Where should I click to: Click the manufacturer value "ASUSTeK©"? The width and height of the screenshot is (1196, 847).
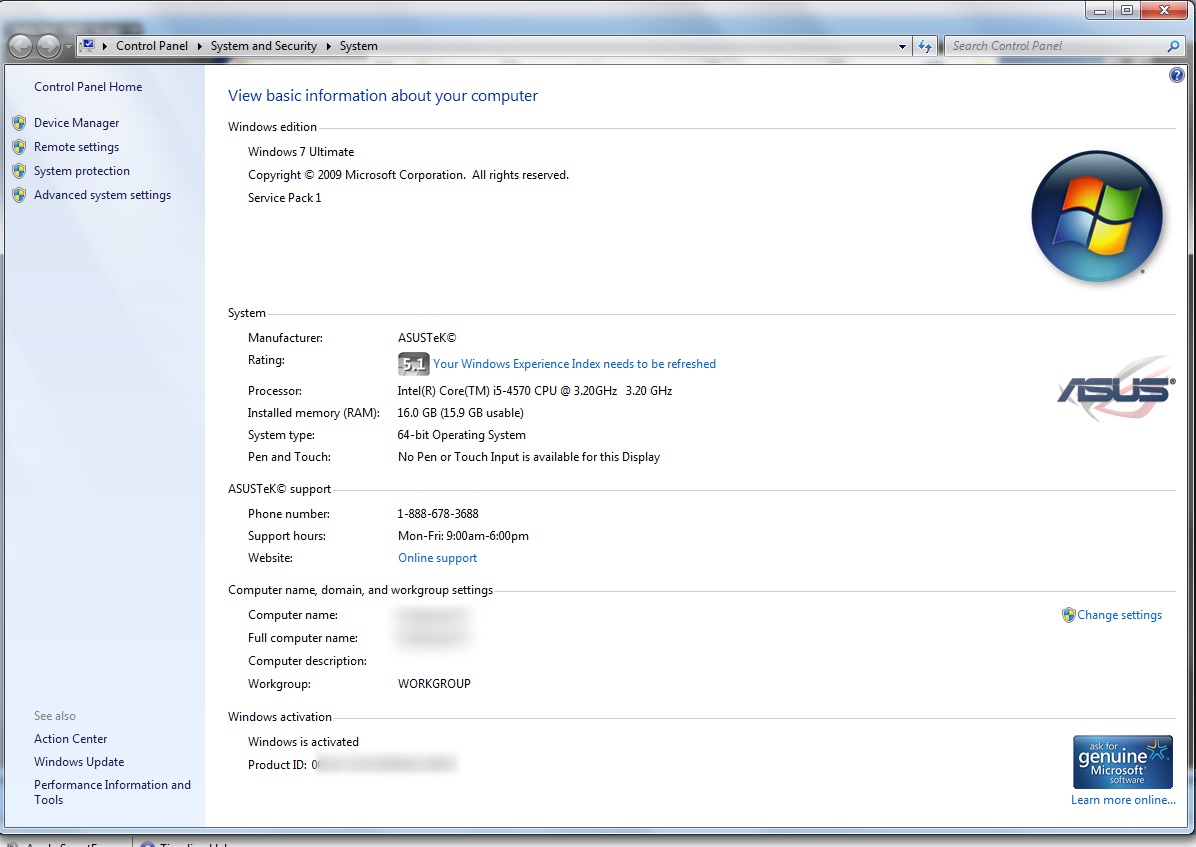(x=426, y=337)
